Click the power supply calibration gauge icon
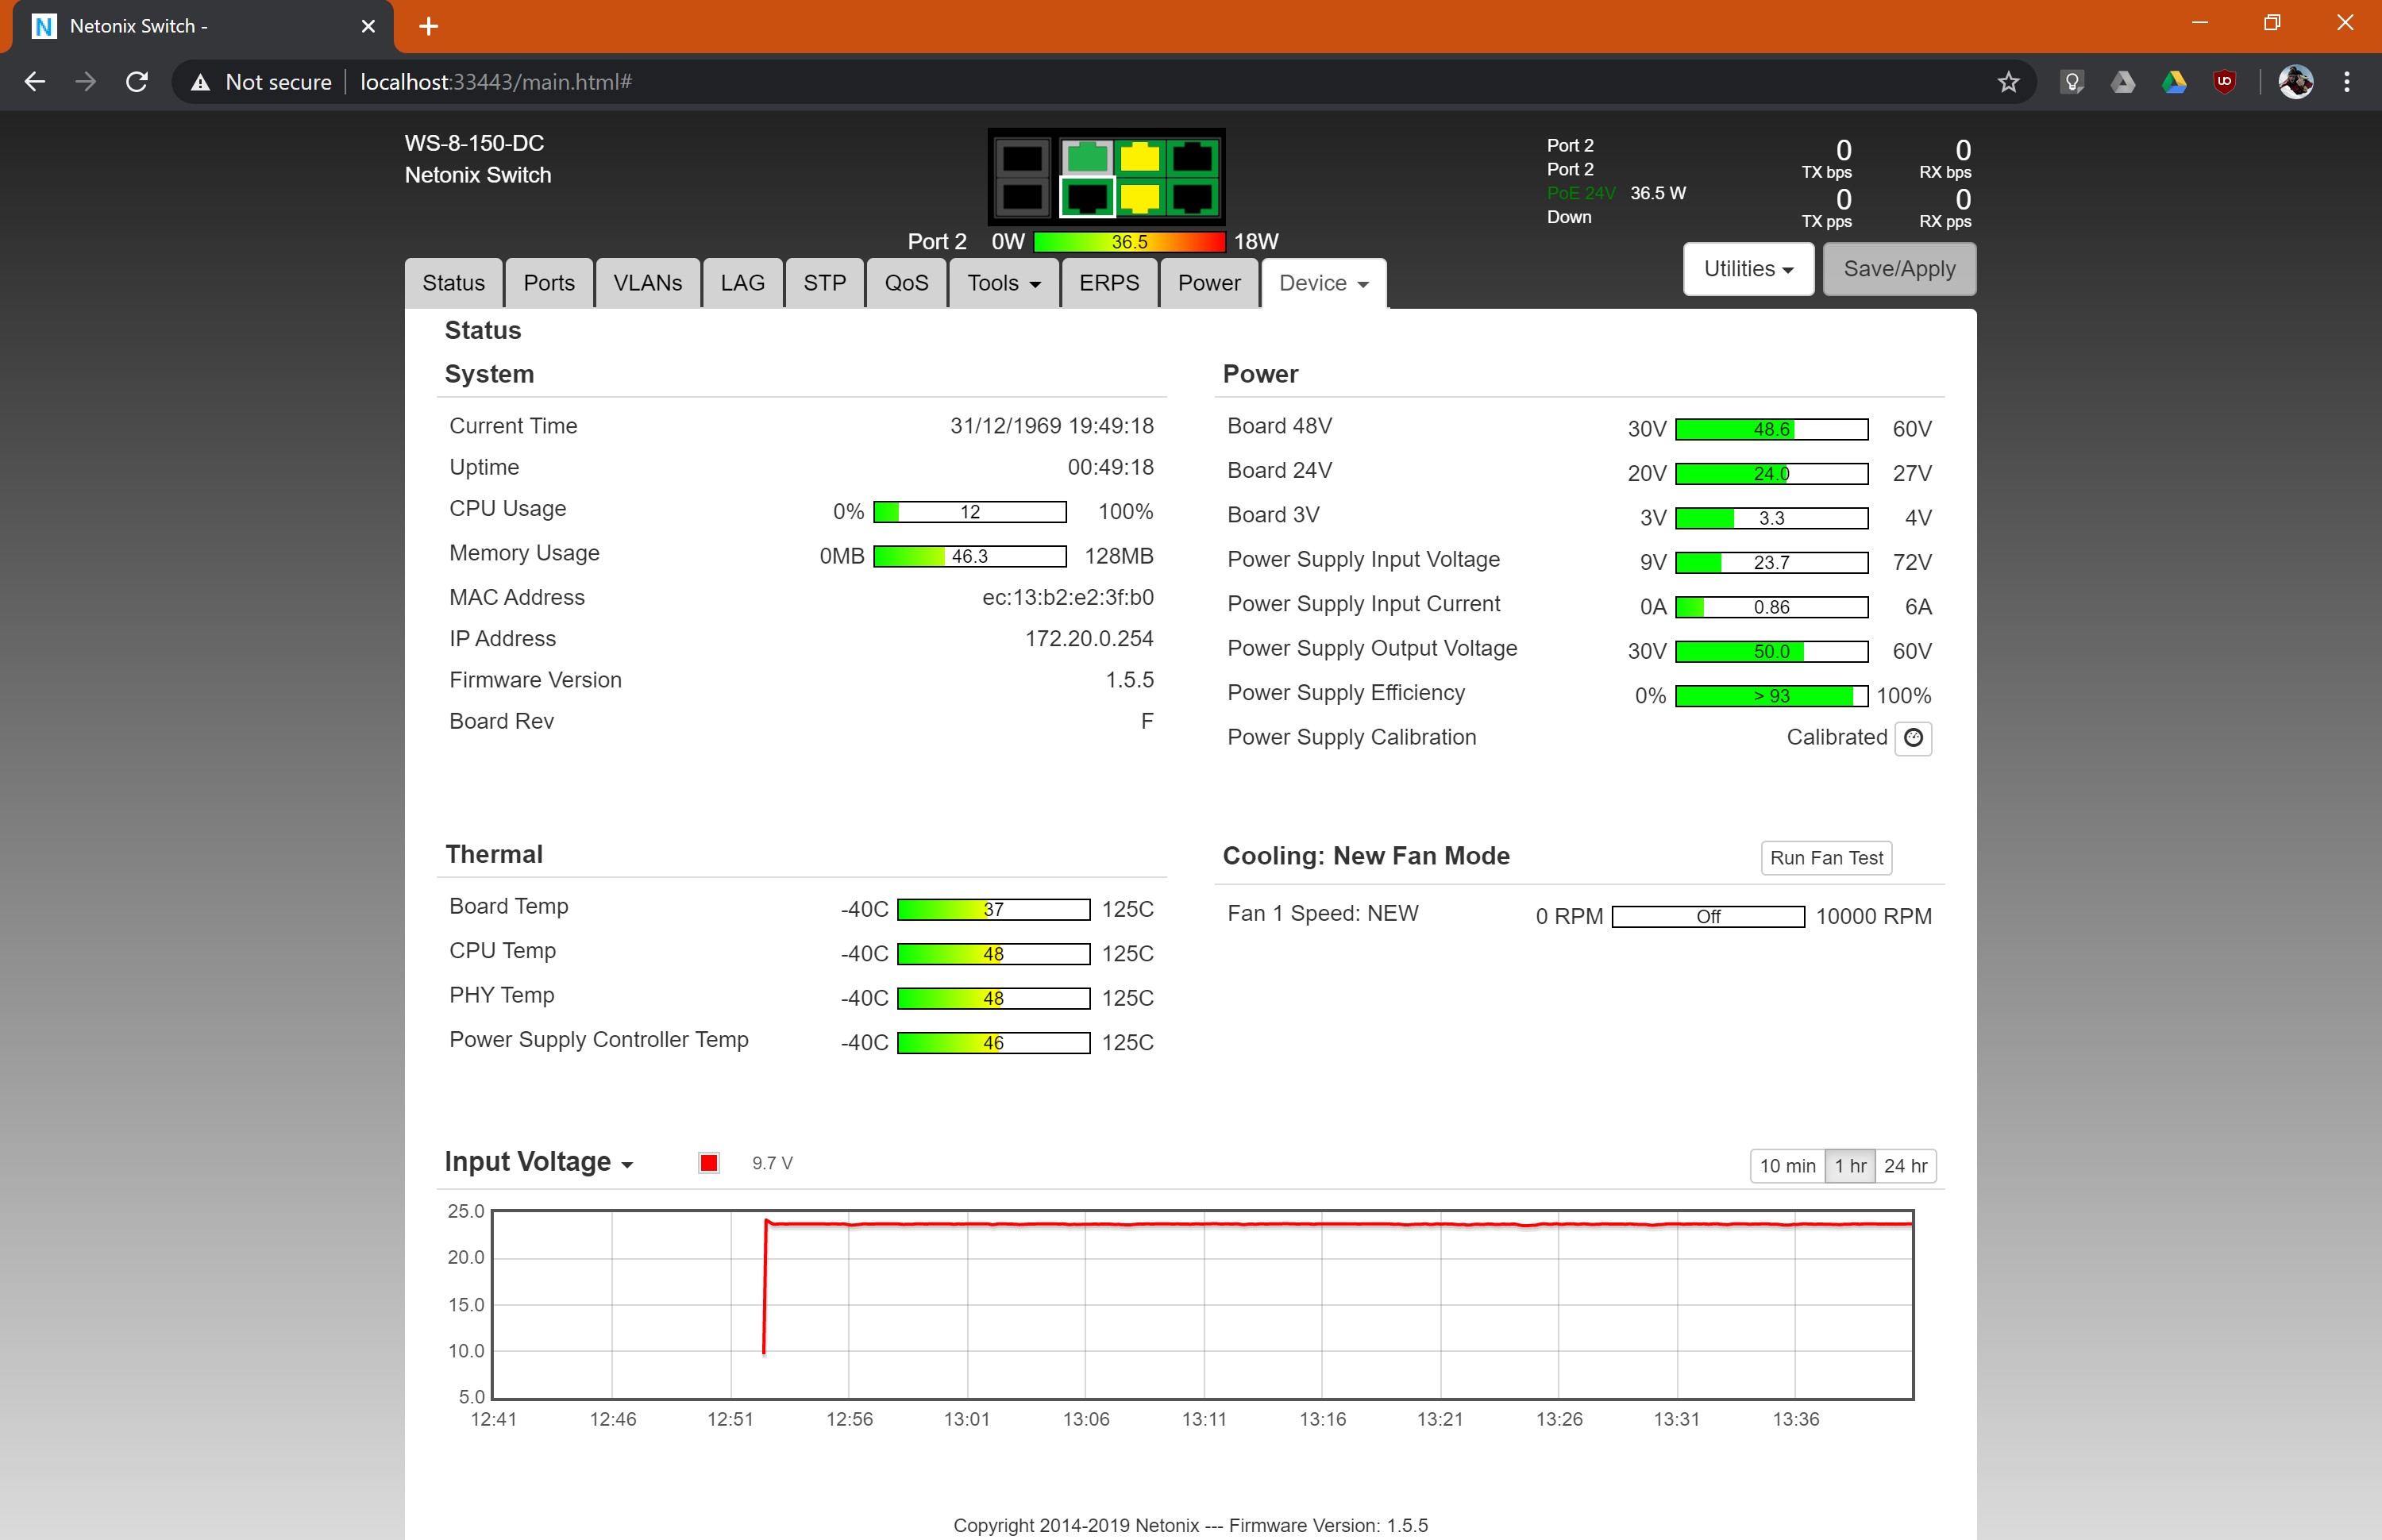The width and height of the screenshot is (2382, 1540). click(x=1913, y=738)
